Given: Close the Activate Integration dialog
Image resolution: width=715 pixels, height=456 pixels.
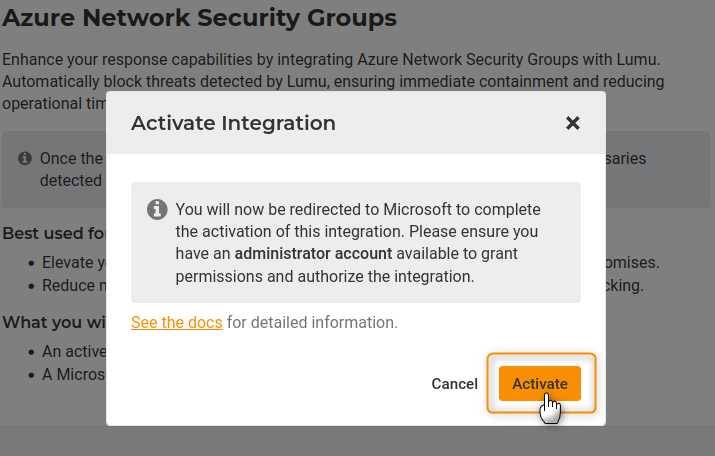Looking at the screenshot, I should pyautogui.click(x=572, y=123).
